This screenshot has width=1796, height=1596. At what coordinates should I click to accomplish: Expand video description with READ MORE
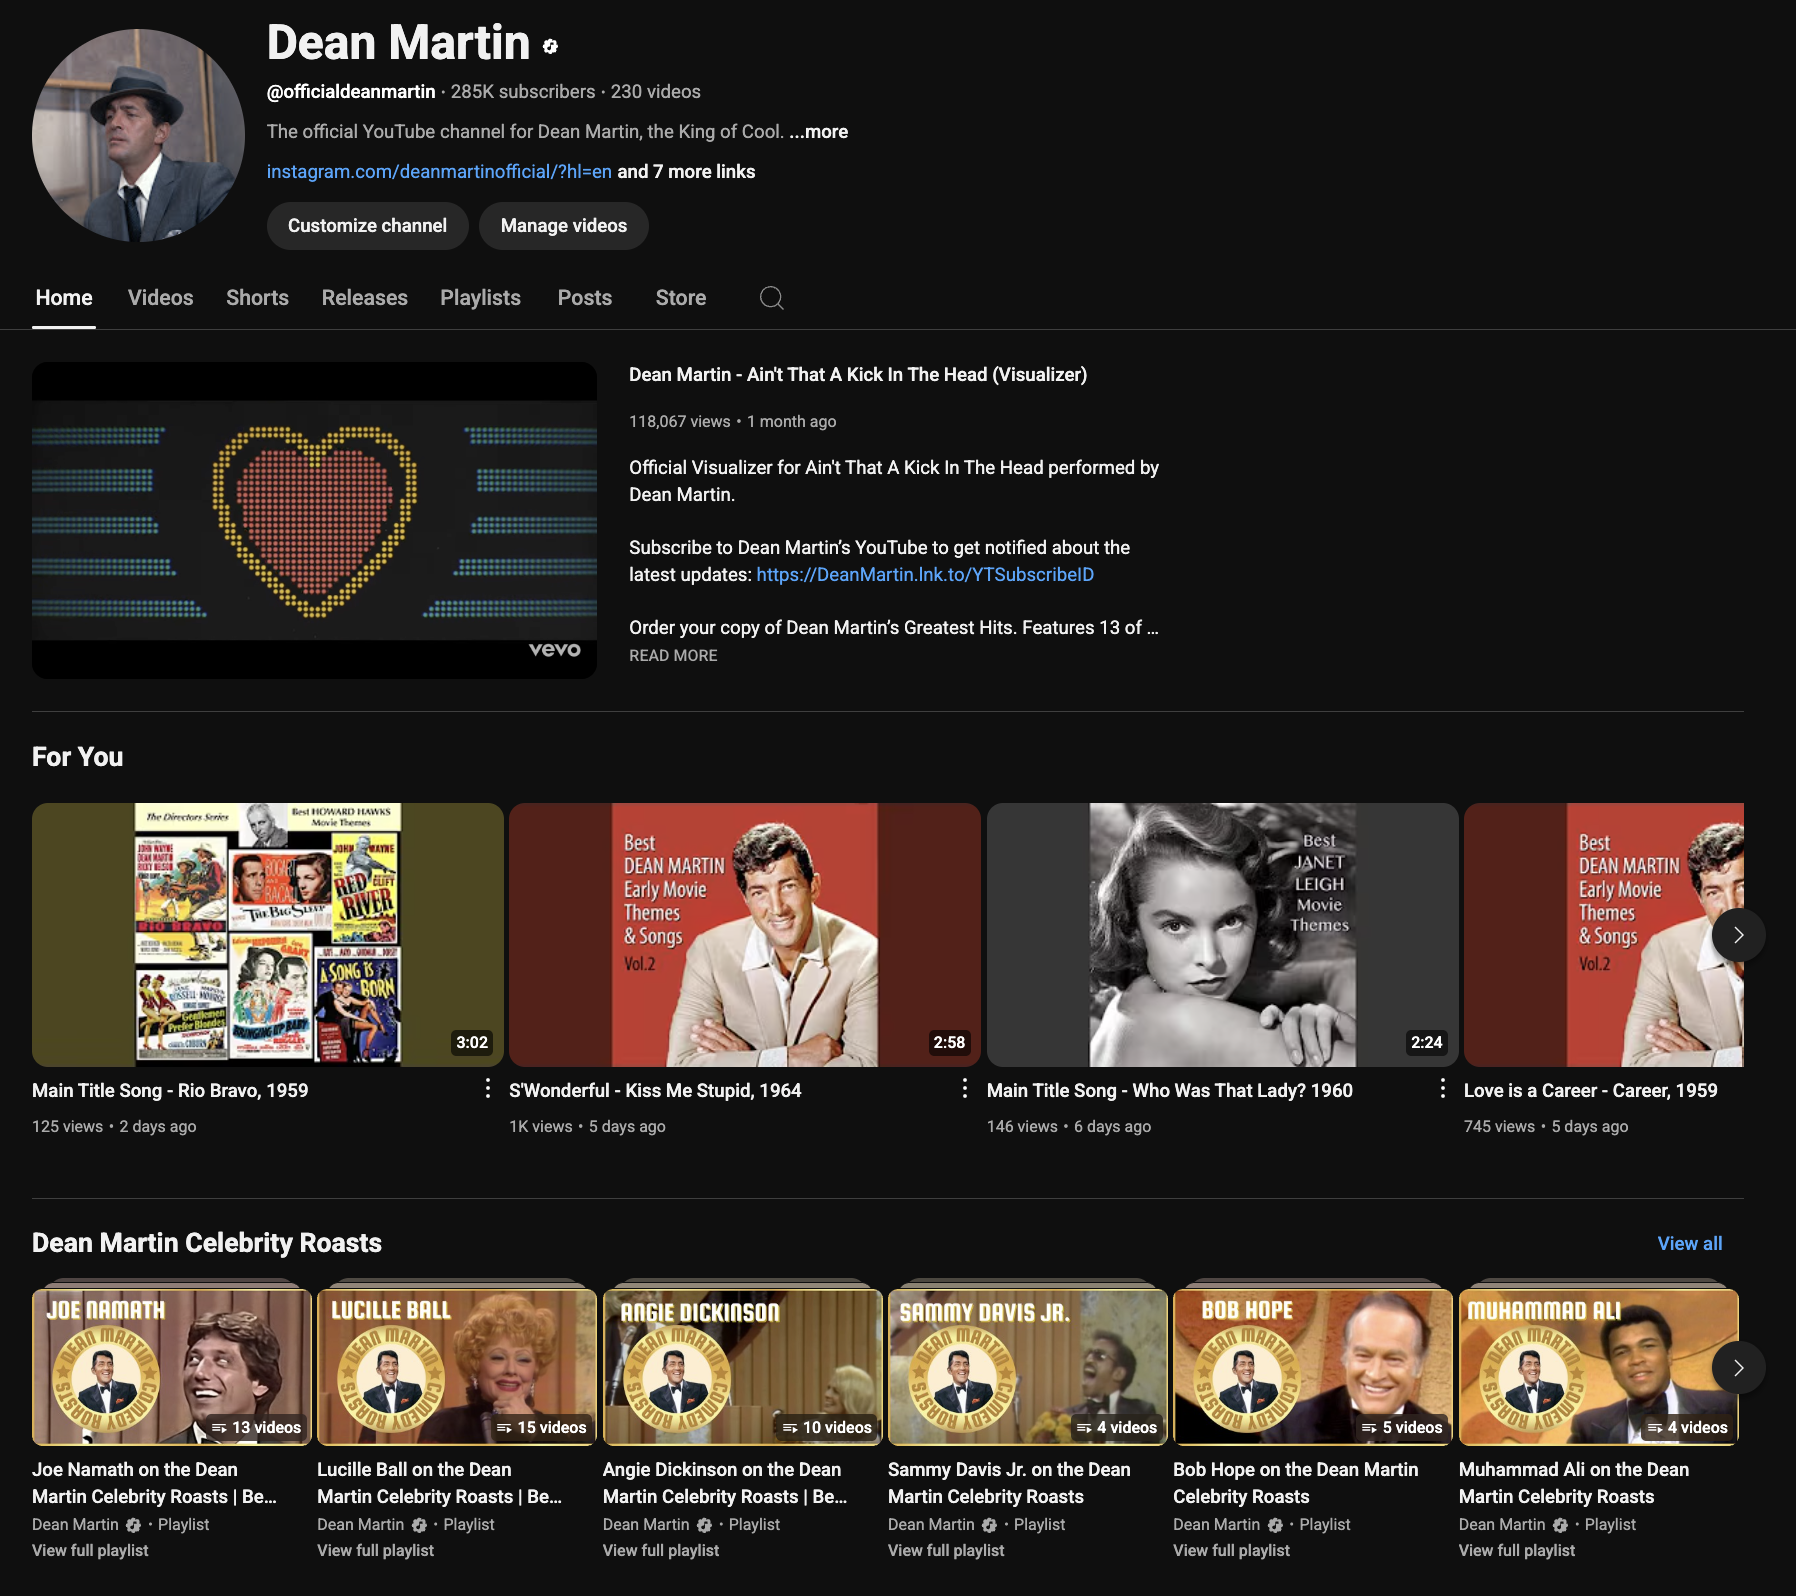click(x=673, y=655)
